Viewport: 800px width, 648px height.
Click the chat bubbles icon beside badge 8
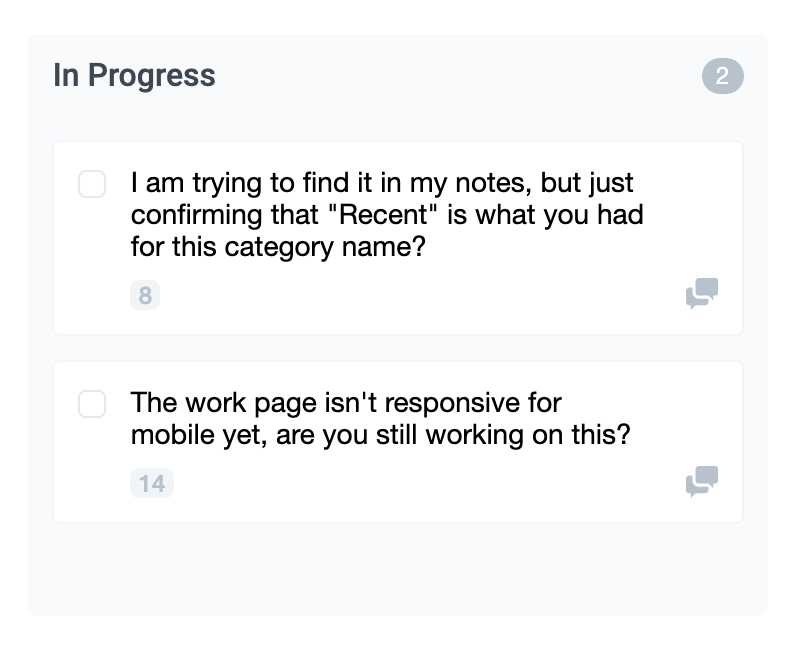702,293
